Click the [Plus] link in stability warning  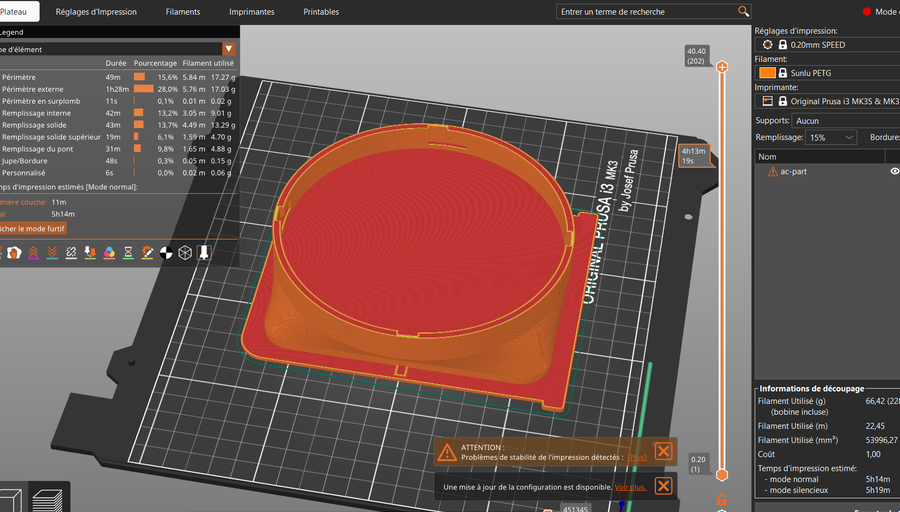click(x=637, y=457)
